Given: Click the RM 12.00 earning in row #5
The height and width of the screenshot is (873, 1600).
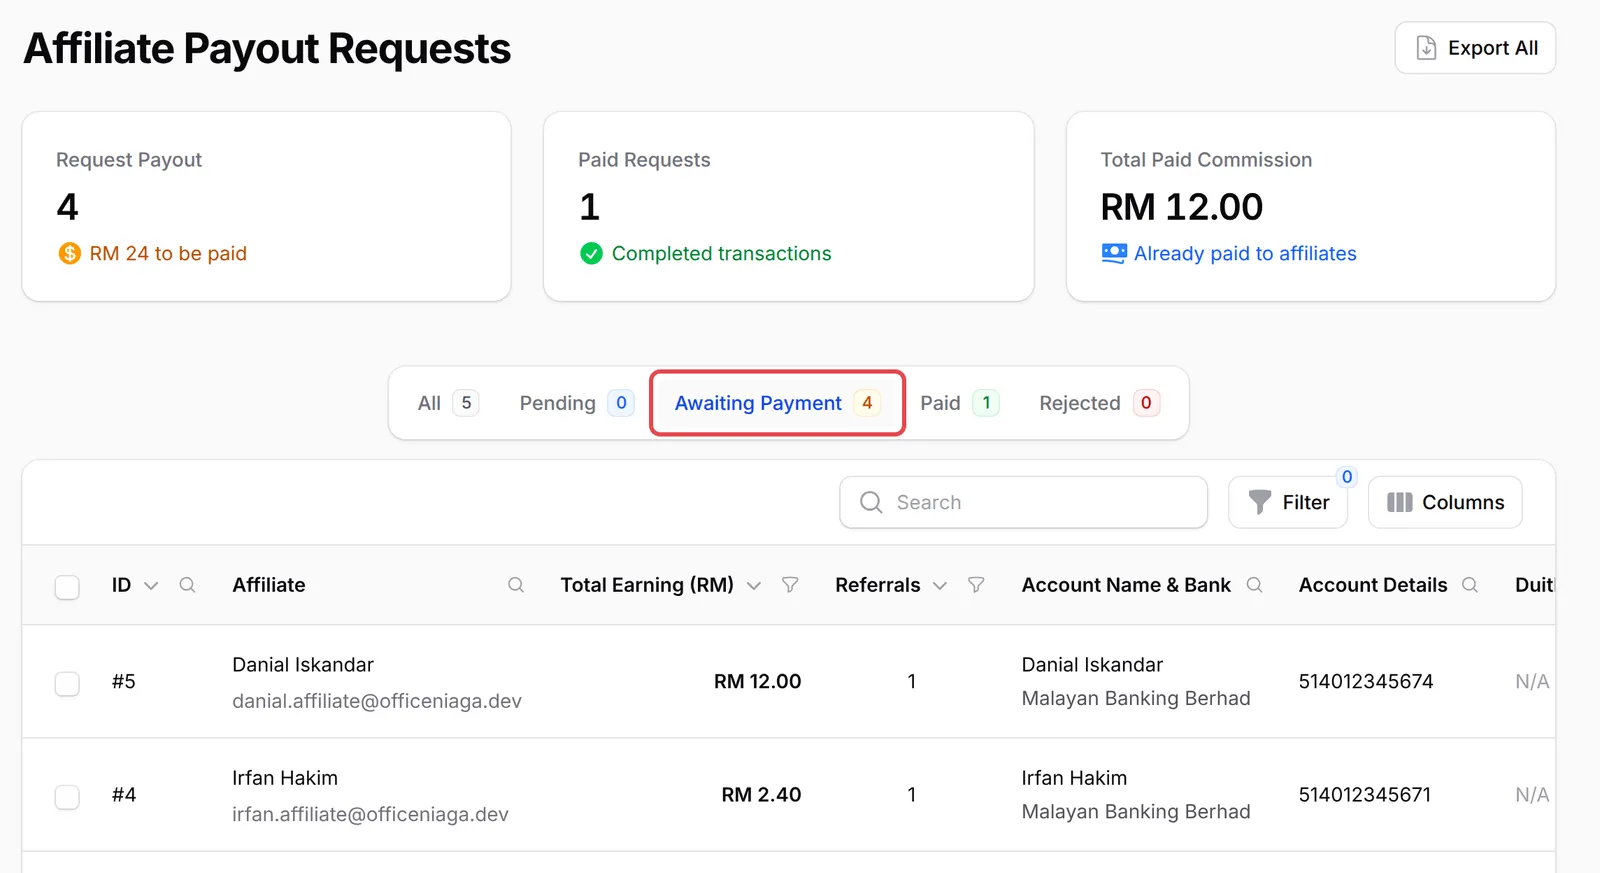Looking at the screenshot, I should [x=757, y=682].
